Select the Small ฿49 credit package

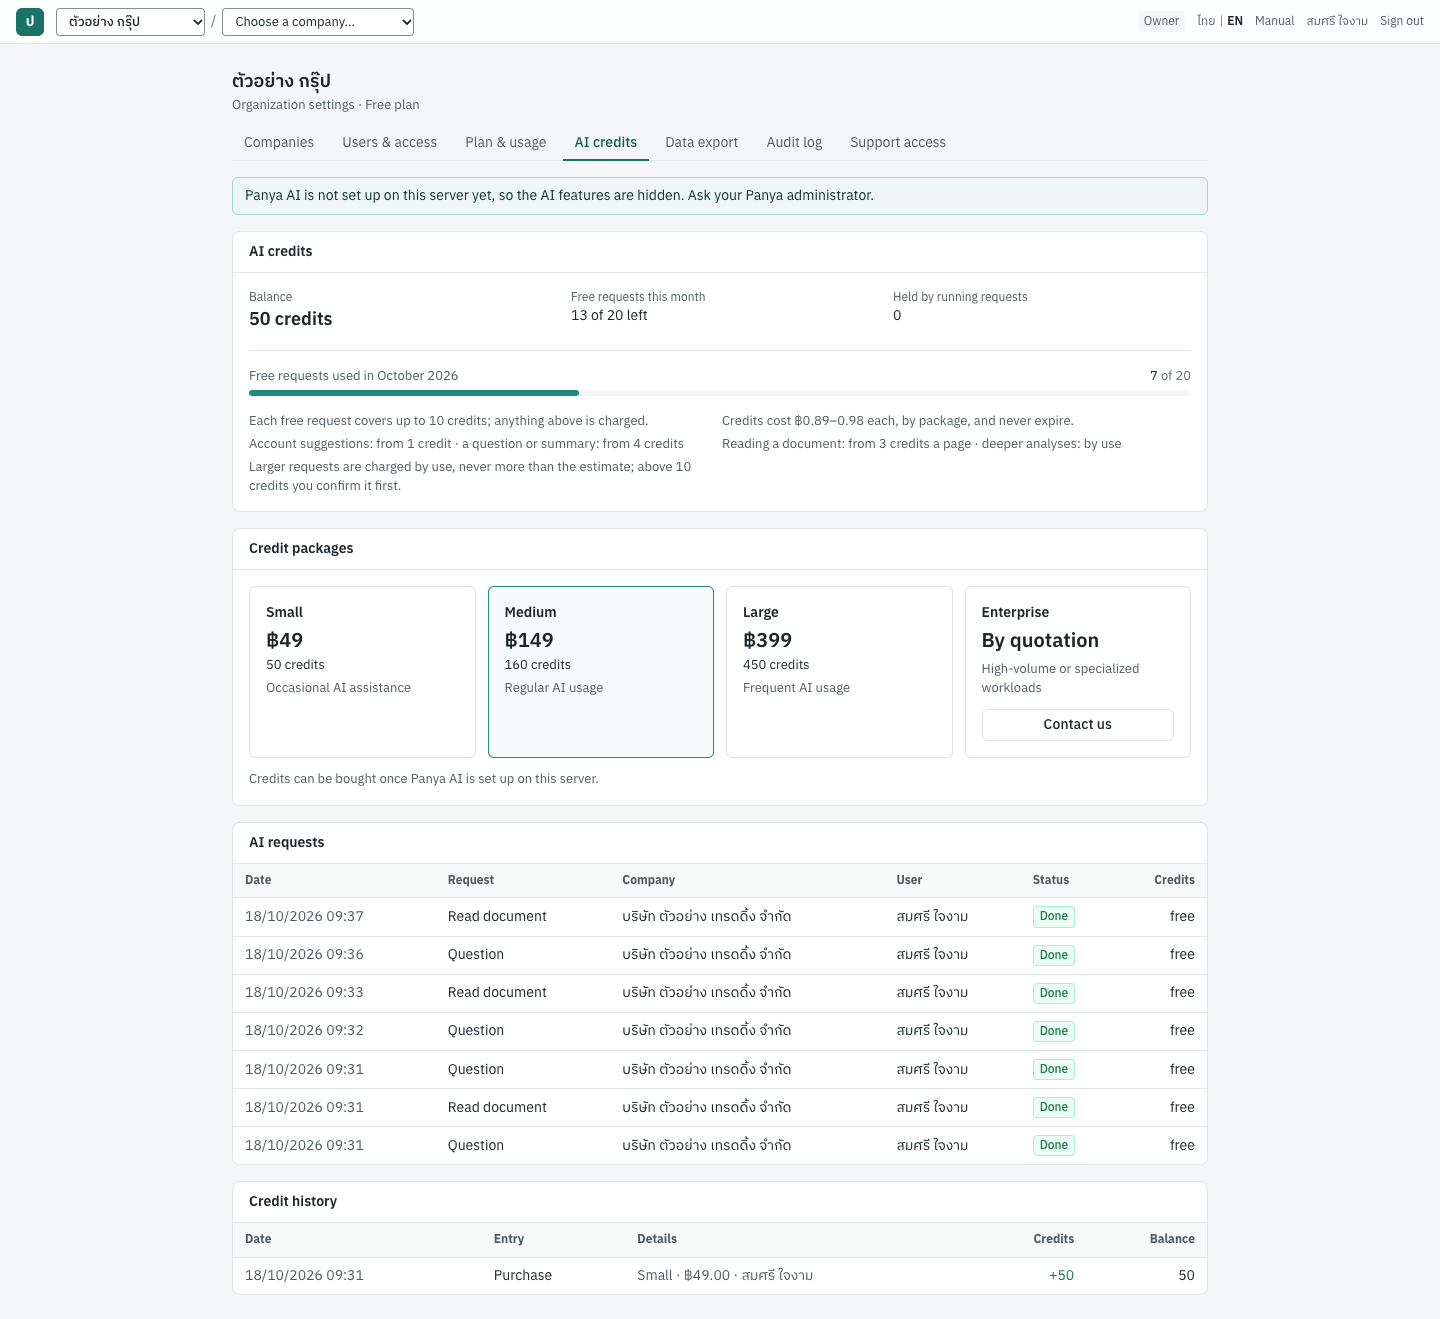click(x=362, y=672)
